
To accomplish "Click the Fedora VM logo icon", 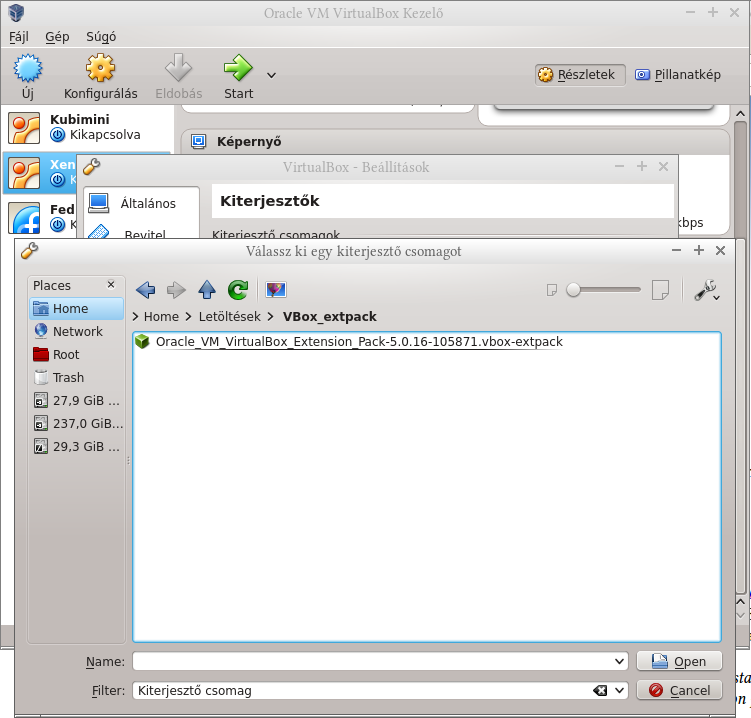I will click(24, 218).
